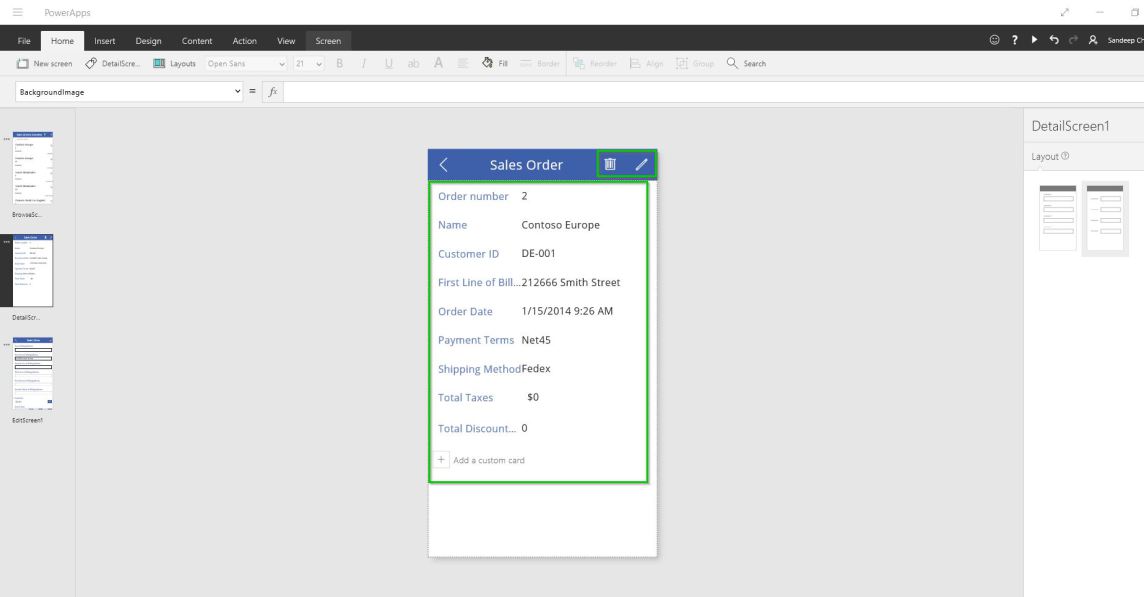Switch to the Action tab
This screenshot has height=597, width=1144.
pyautogui.click(x=244, y=41)
